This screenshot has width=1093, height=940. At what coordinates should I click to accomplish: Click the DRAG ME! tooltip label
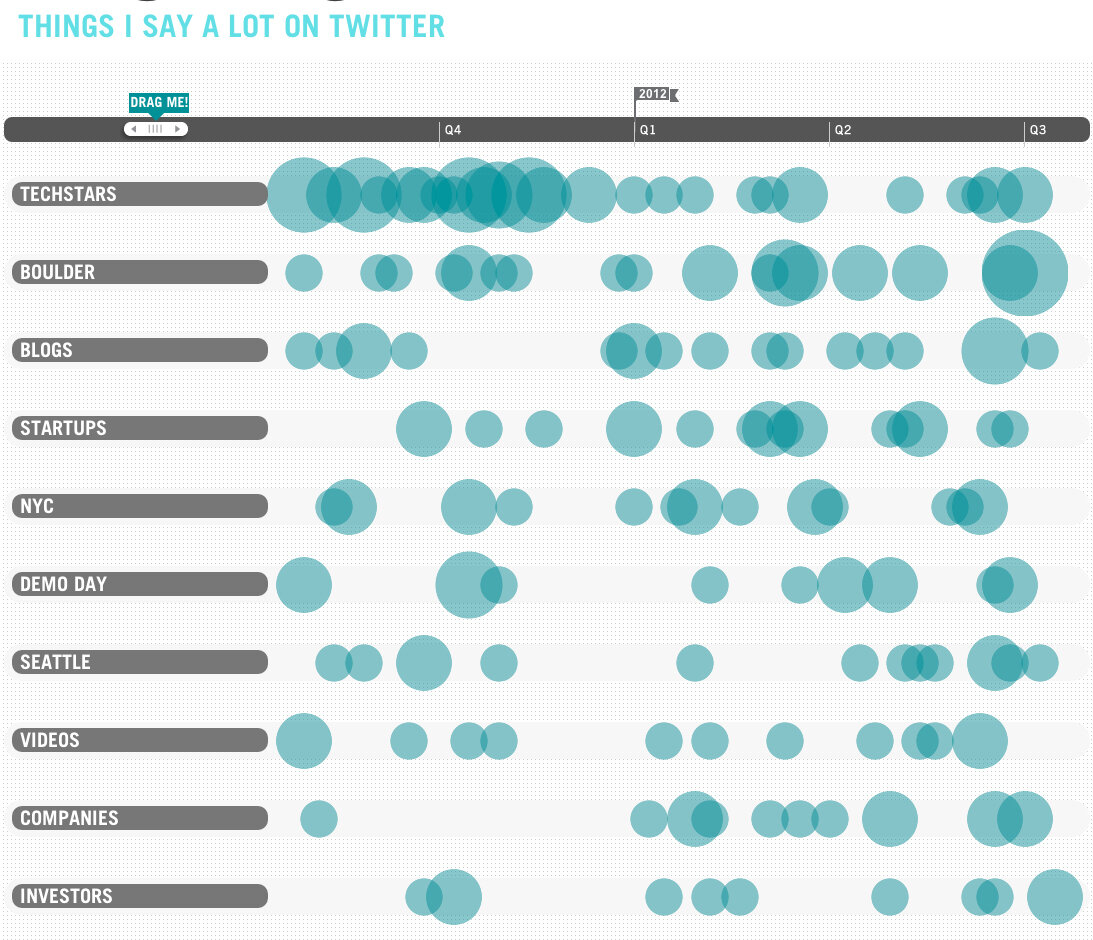tap(159, 102)
